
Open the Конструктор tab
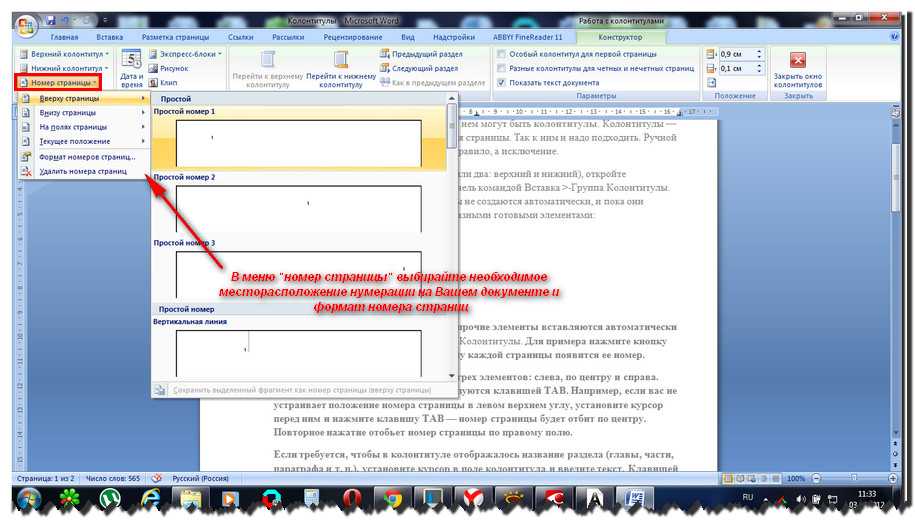620,37
